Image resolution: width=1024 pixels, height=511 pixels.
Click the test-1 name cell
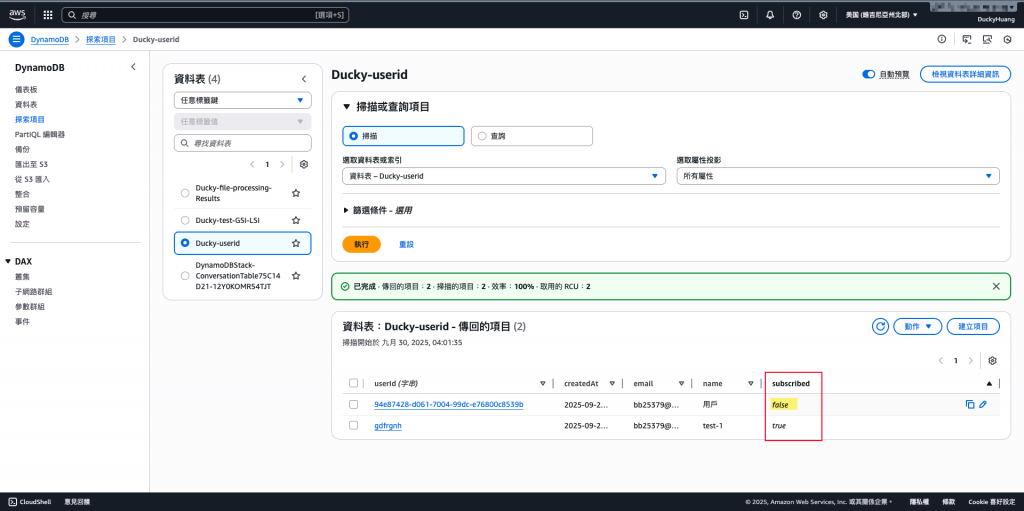coord(713,425)
